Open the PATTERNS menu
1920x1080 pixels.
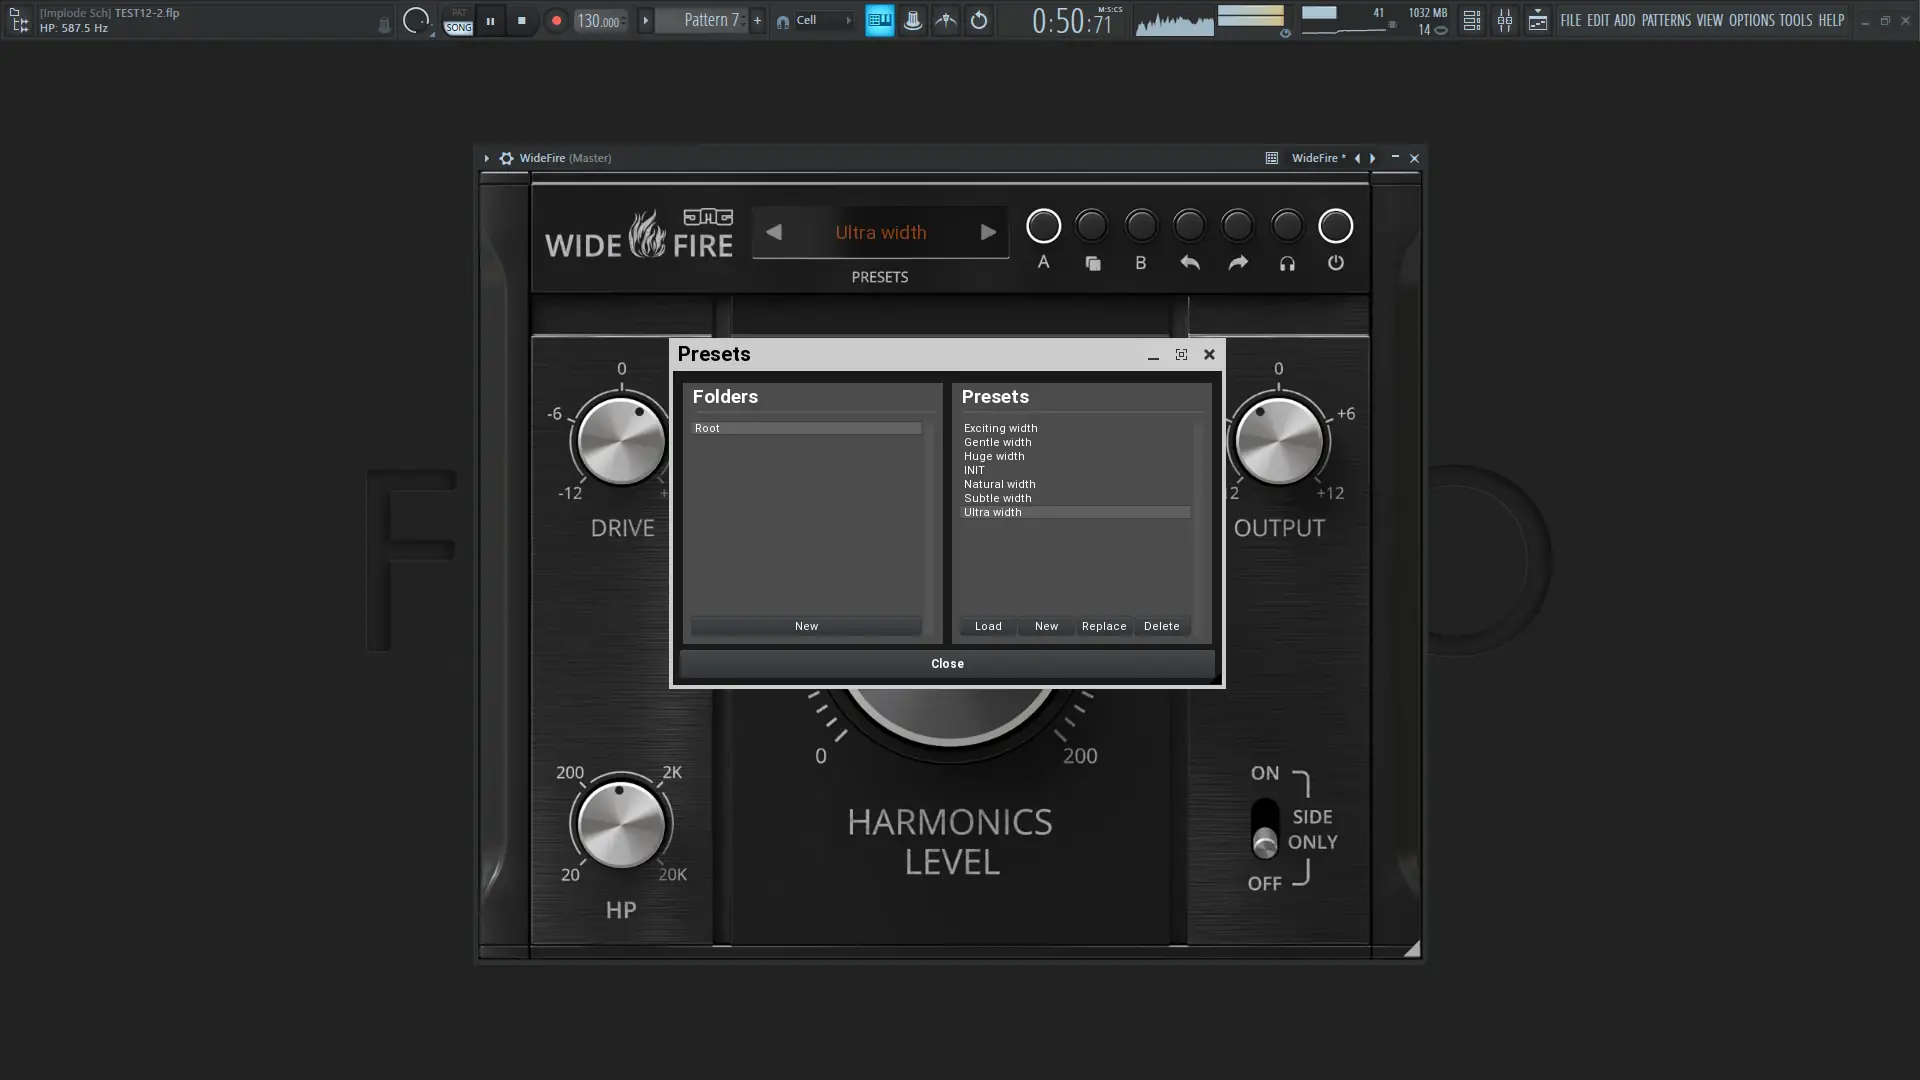1665,20
